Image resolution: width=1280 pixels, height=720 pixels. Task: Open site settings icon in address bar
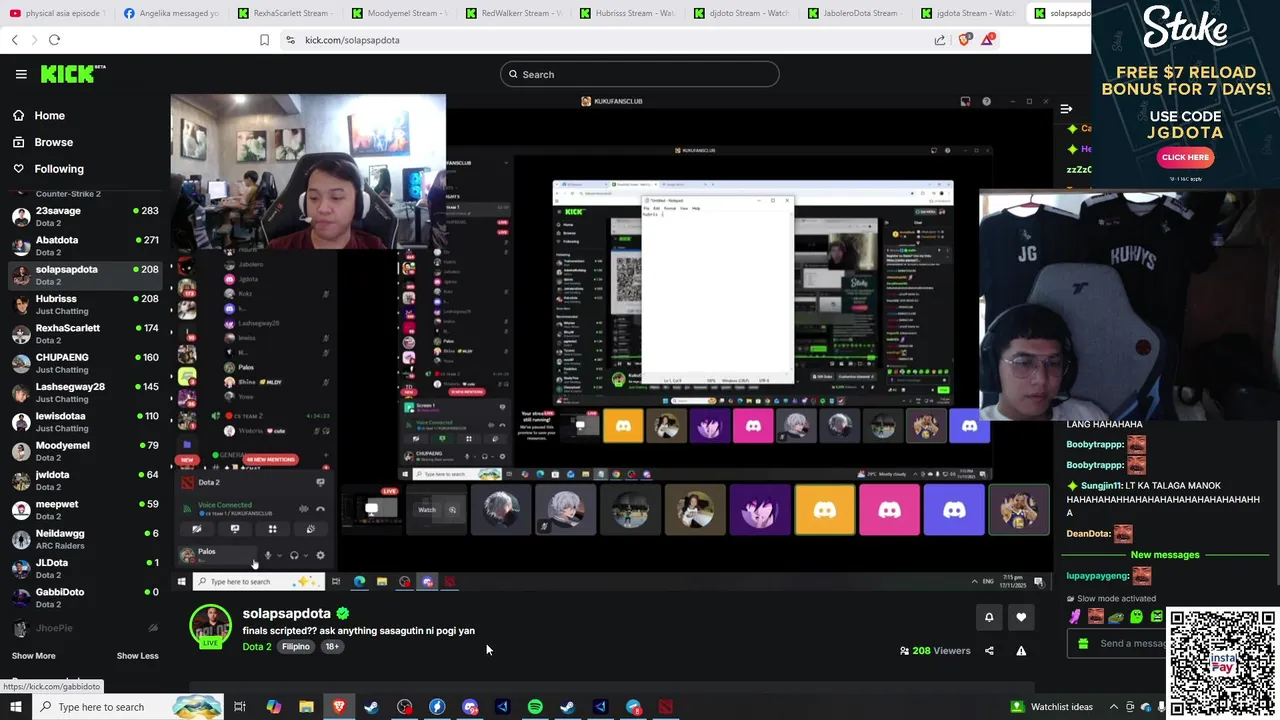290,40
